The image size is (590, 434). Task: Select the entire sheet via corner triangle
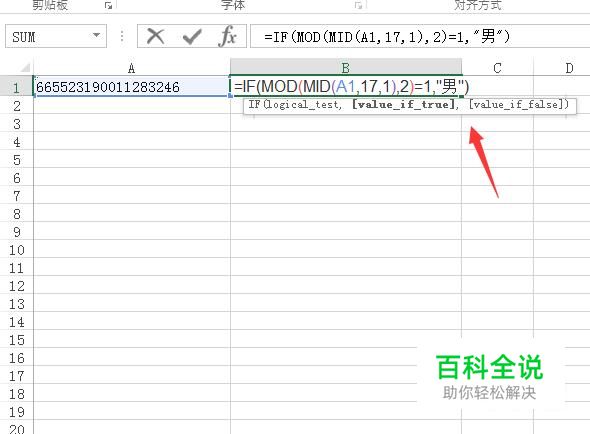coord(25,68)
